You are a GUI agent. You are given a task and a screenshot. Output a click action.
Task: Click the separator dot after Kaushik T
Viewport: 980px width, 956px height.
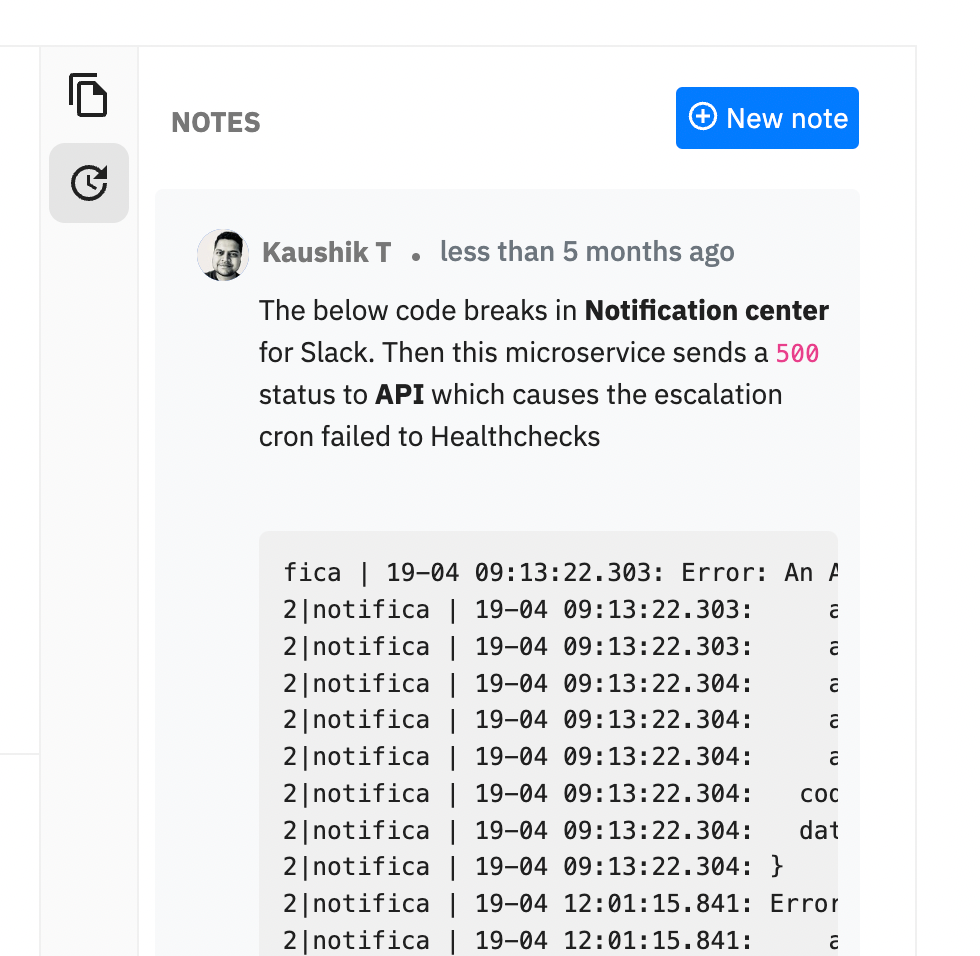coord(416,256)
